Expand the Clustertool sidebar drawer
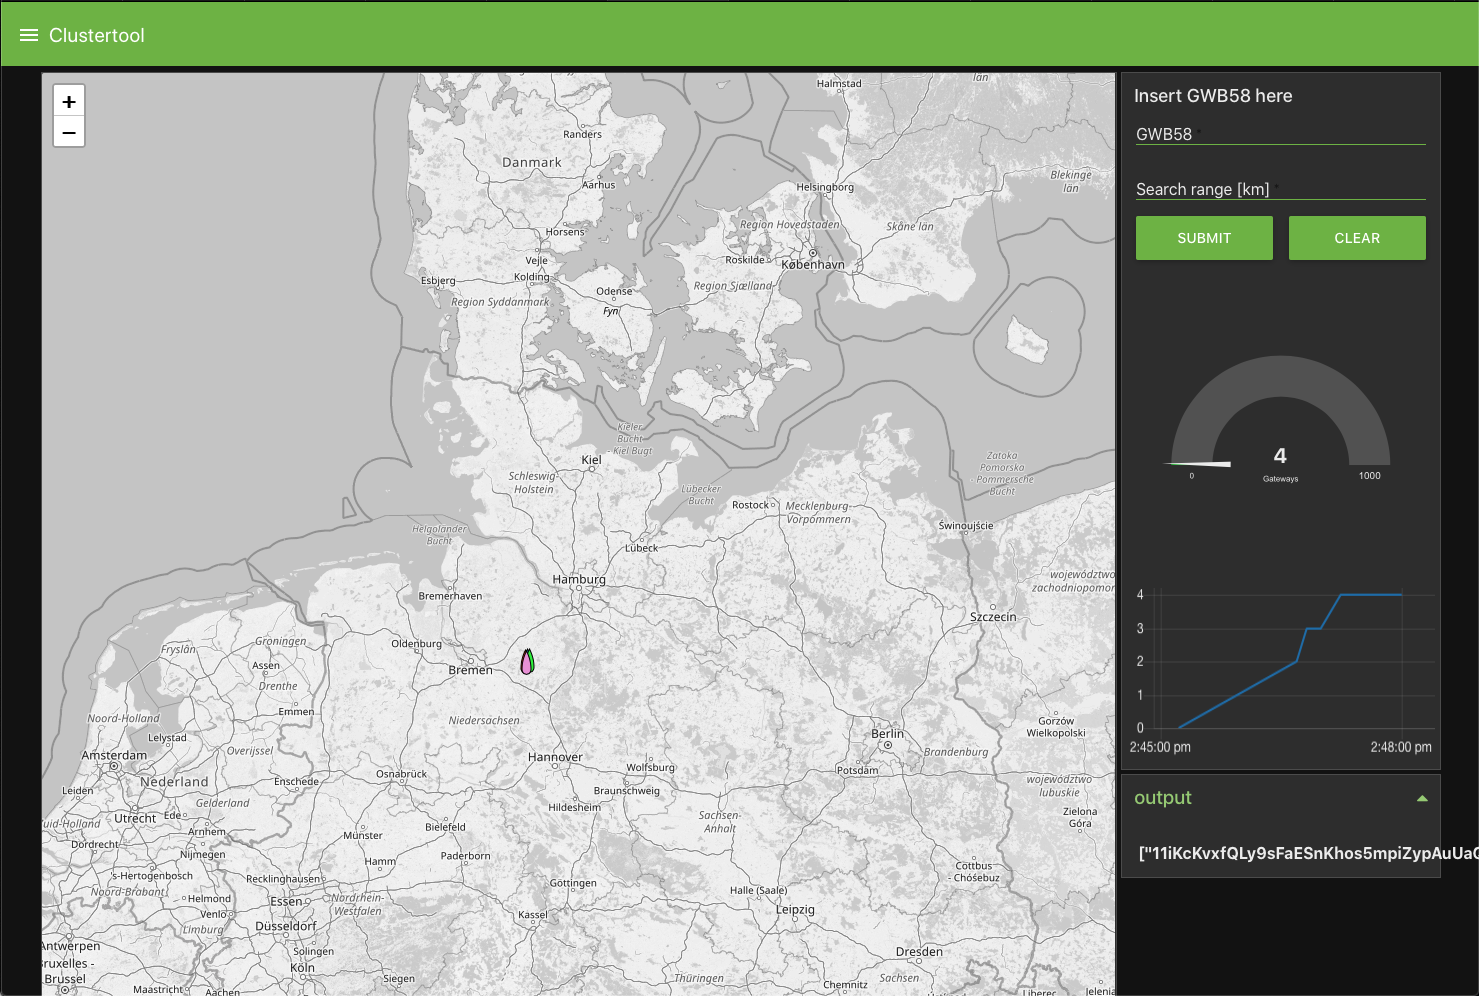The width and height of the screenshot is (1479, 996). pyautogui.click(x=28, y=33)
